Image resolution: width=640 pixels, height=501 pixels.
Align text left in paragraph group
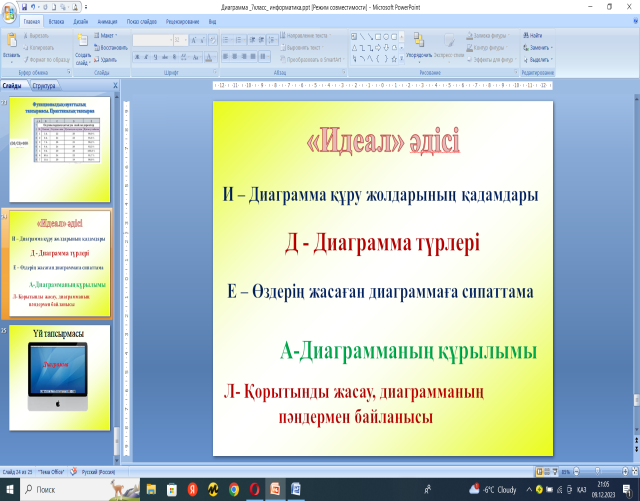click(x=225, y=56)
